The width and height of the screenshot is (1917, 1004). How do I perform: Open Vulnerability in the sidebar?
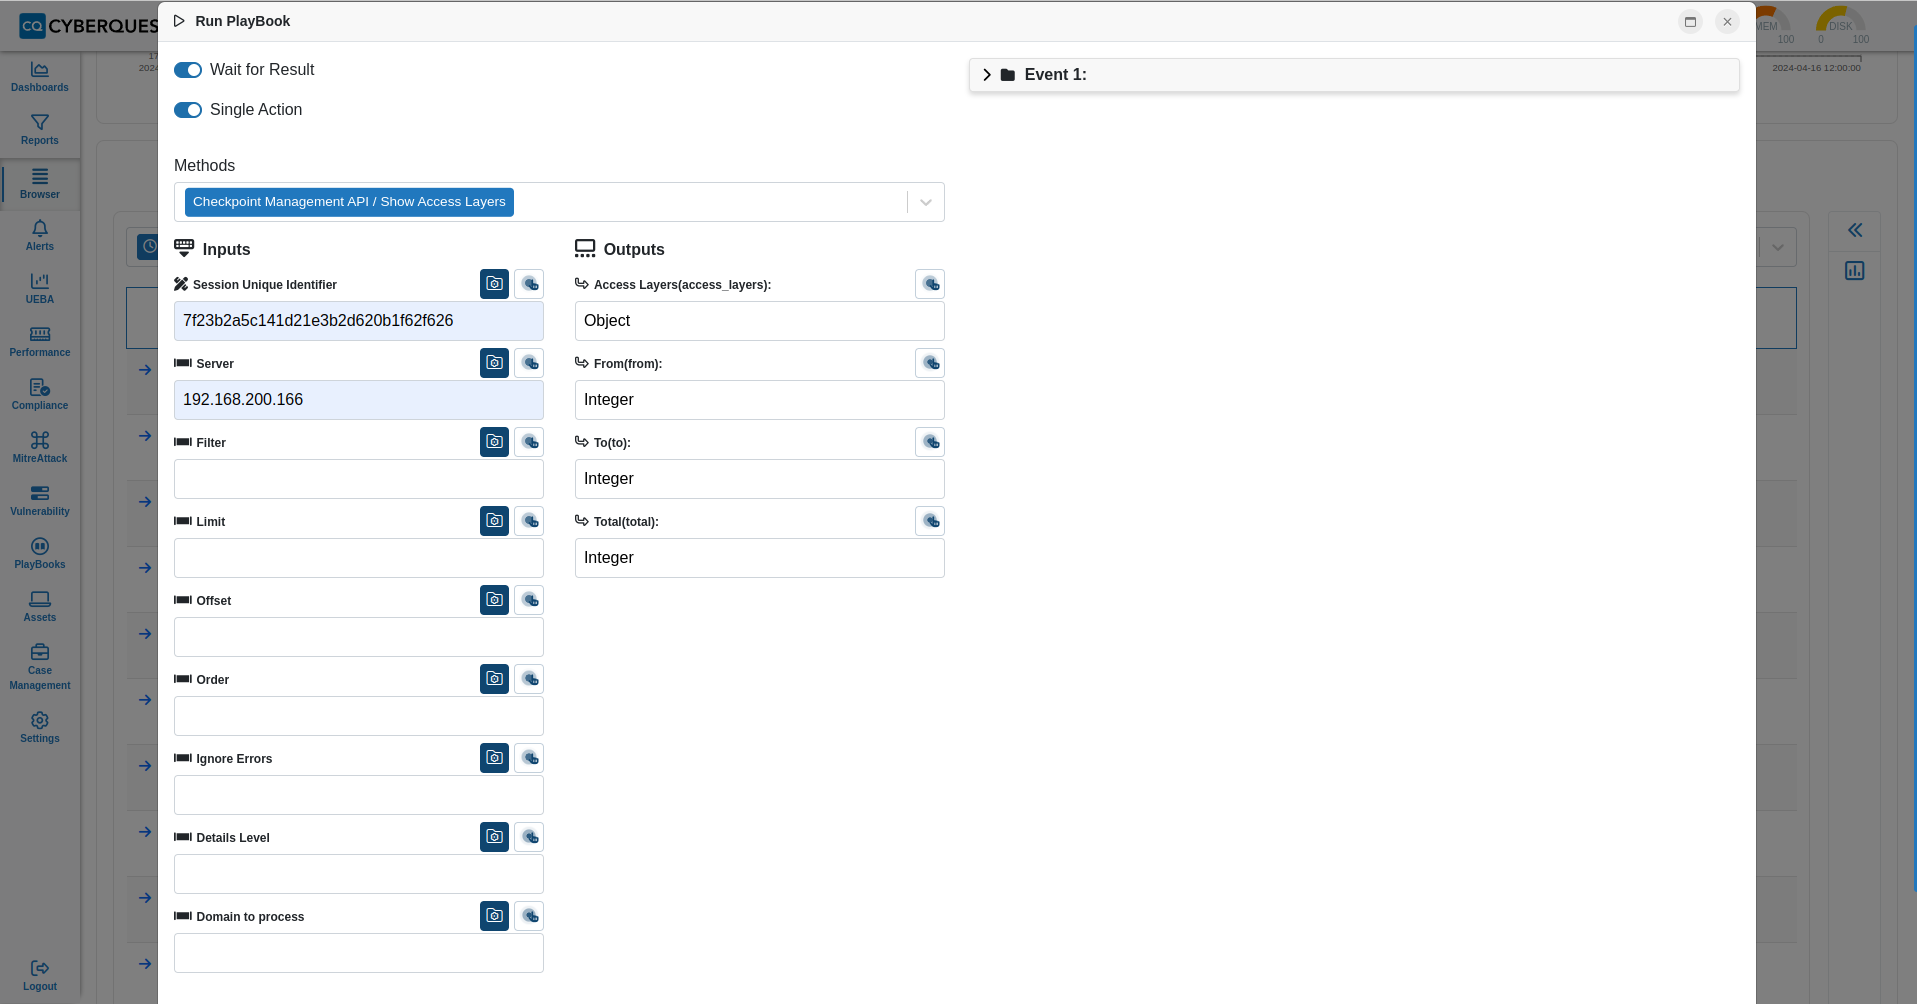pyautogui.click(x=40, y=501)
